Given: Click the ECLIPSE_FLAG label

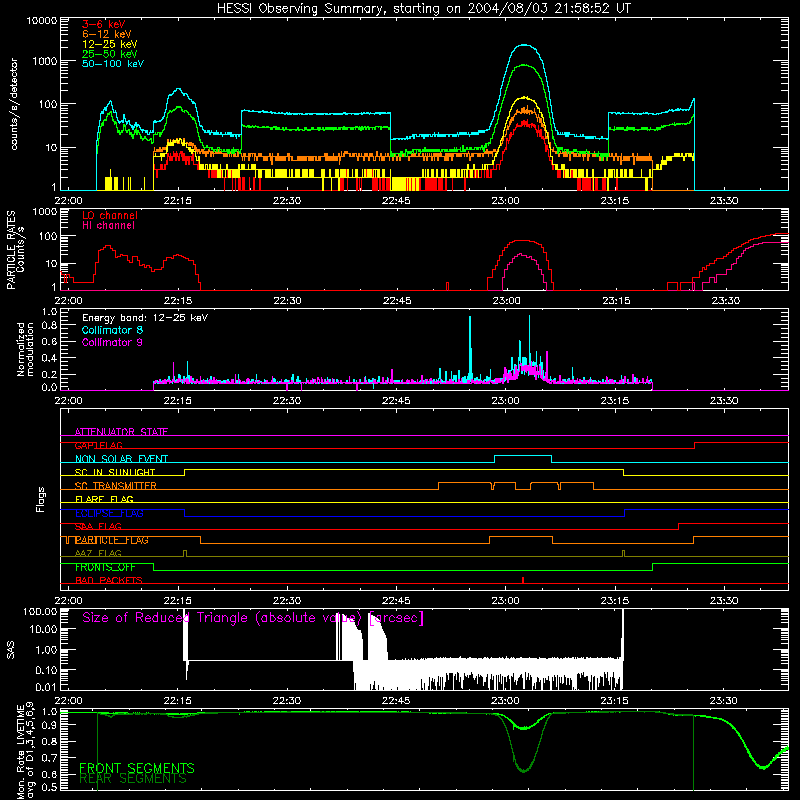Looking at the screenshot, I should tap(109, 513).
